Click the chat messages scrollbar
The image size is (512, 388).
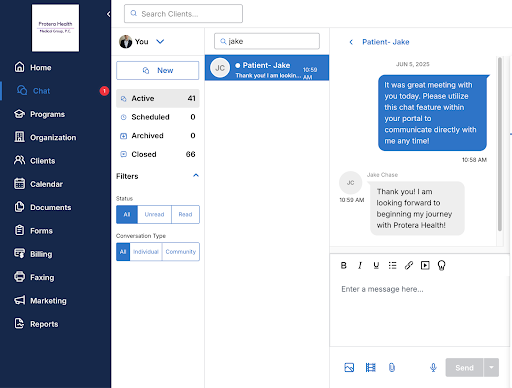pos(500,144)
